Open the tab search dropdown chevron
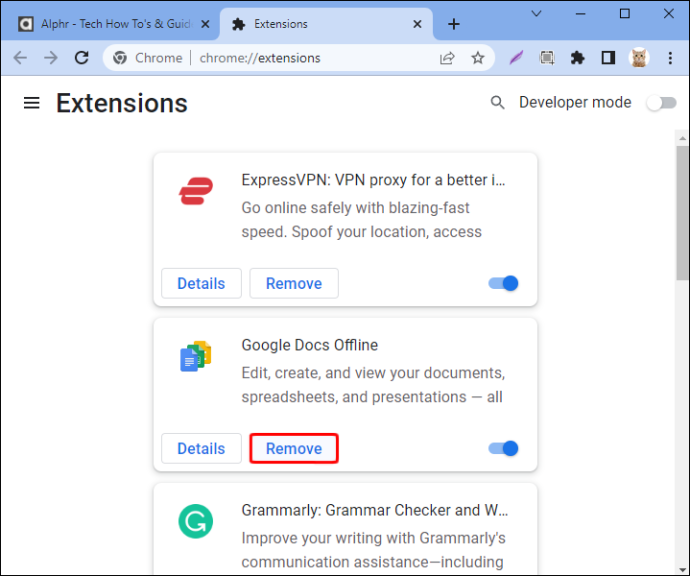690x576 pixels. (x=536, y=14)
